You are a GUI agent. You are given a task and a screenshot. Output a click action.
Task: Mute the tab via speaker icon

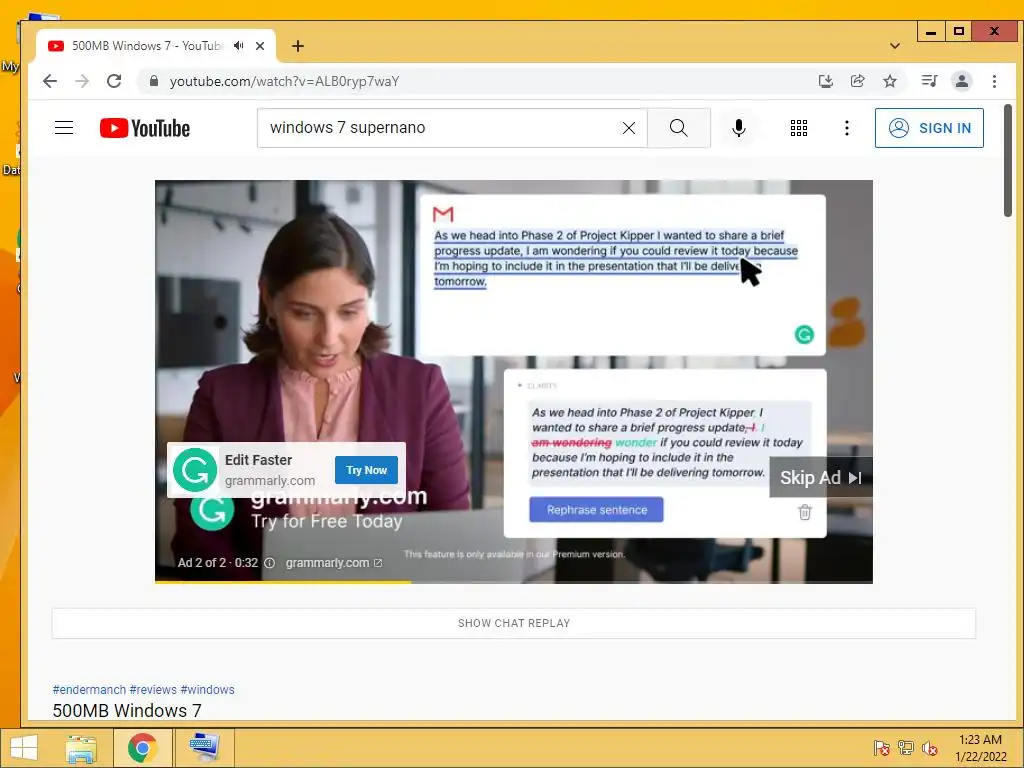click(238, 46)
